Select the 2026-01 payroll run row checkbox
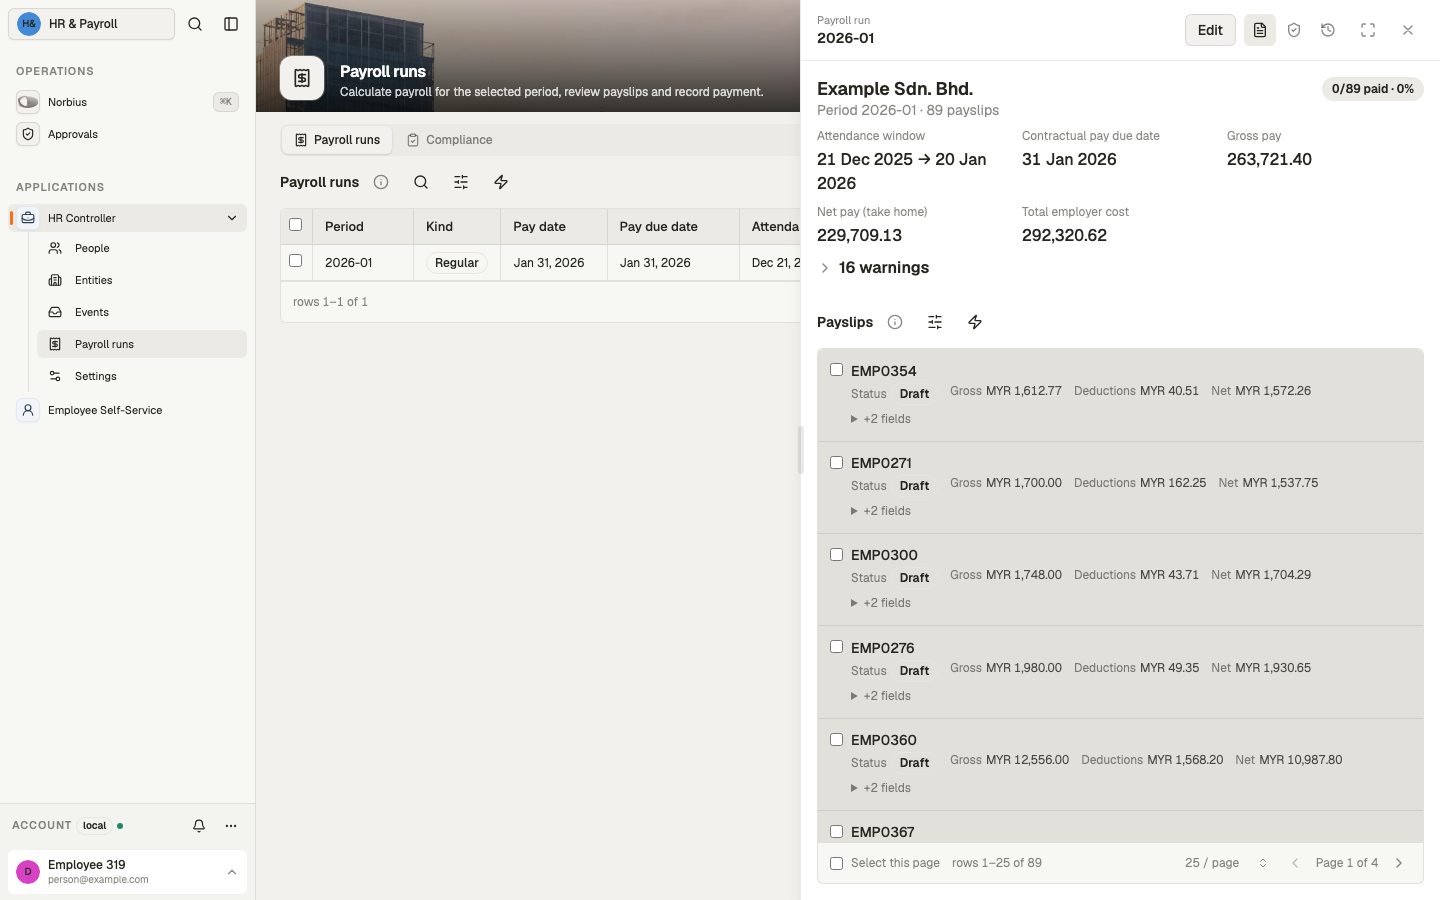Image resolution: width=1440 pixels, height=900 pixels. pos(295,261)
